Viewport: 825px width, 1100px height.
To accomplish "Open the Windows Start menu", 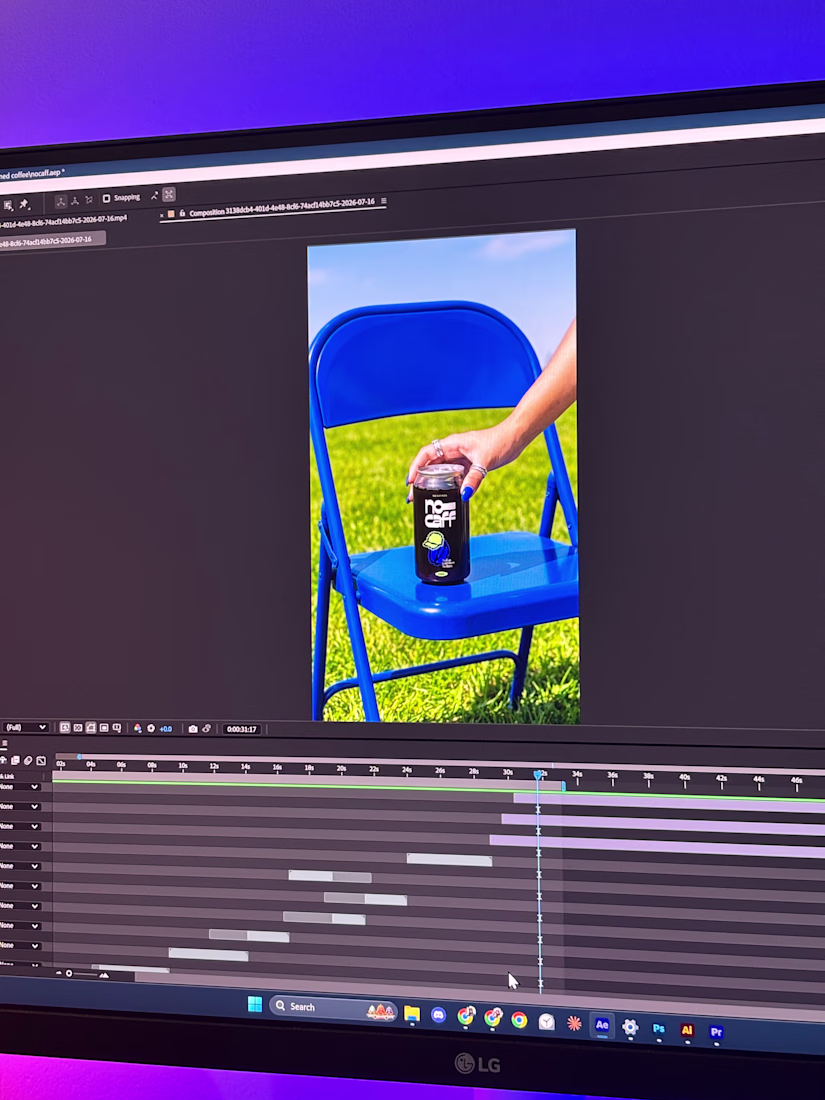I will 255,1005.
